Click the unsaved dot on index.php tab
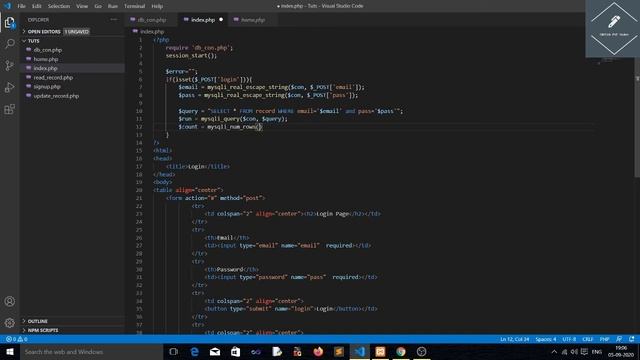Screen dimensions: 640x360 click(221, 20)
